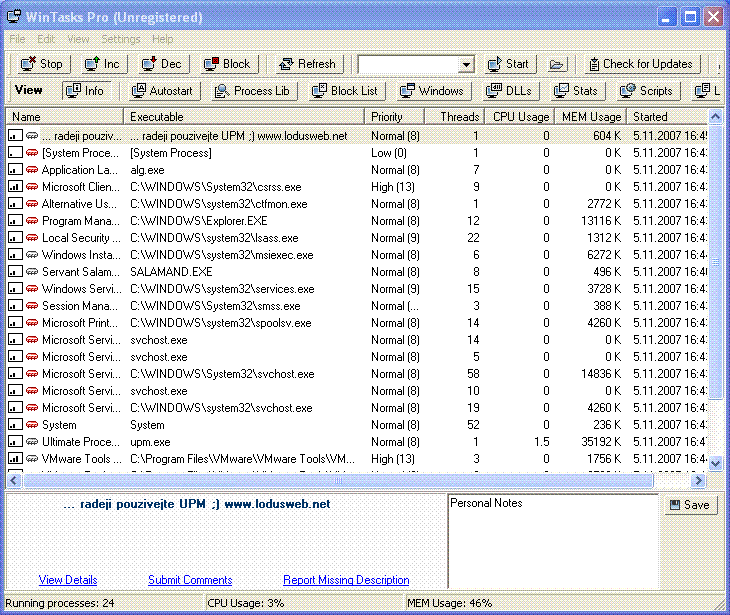Sort by the Executable column header
Viewport: 730px width, 615px height.
(x=244, y=116)
